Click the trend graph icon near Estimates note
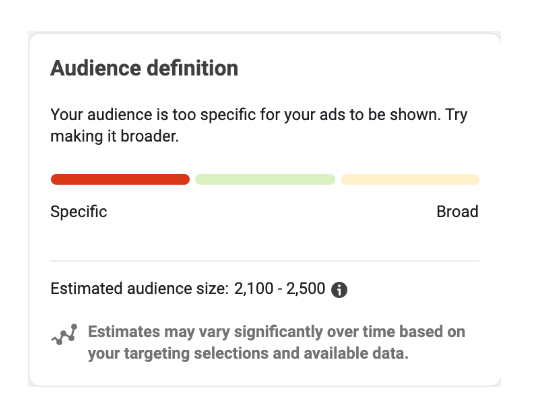Image resolution: width=541 pixels, height=405 pixels. [65, 334]
